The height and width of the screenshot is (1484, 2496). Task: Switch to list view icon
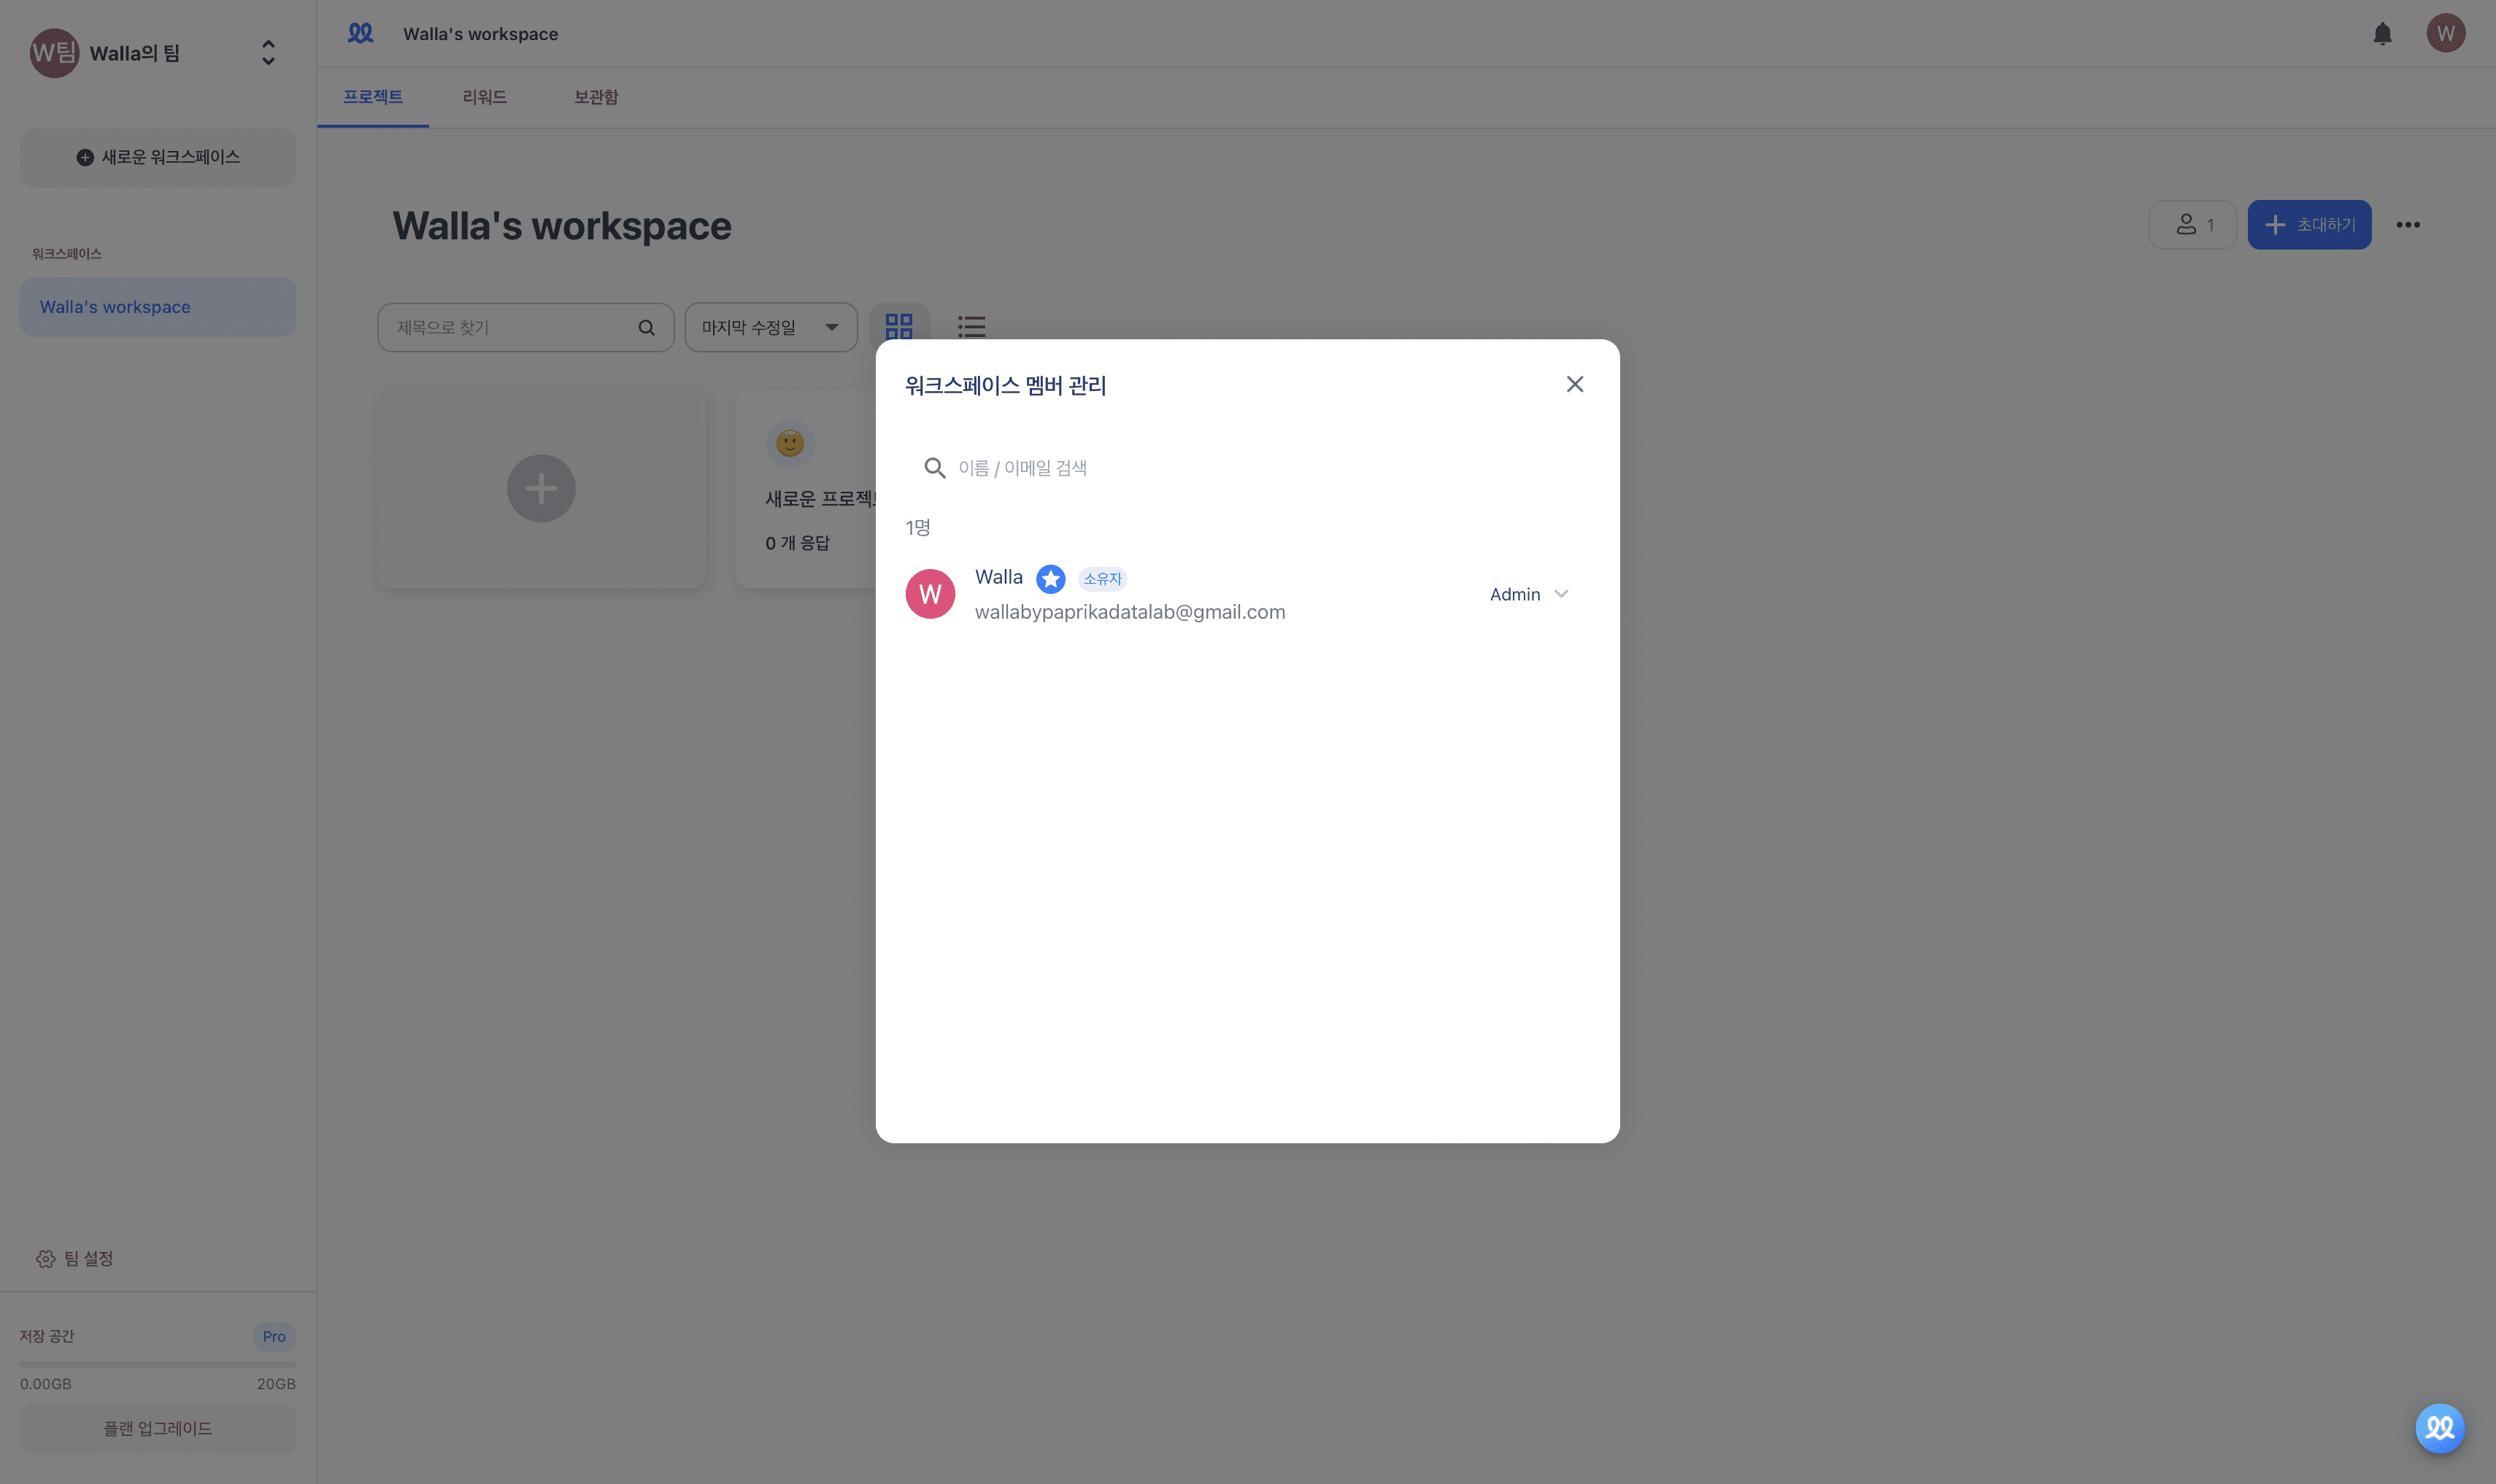pyautogui.click(x=971, y=326)
